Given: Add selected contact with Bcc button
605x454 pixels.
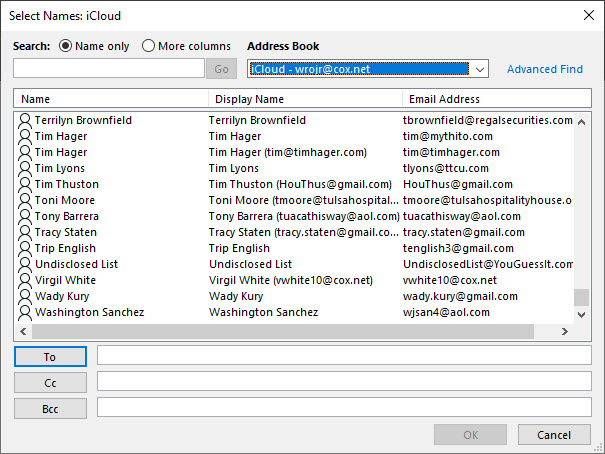Looking at the screenshot, I should [x=50, y=408].
